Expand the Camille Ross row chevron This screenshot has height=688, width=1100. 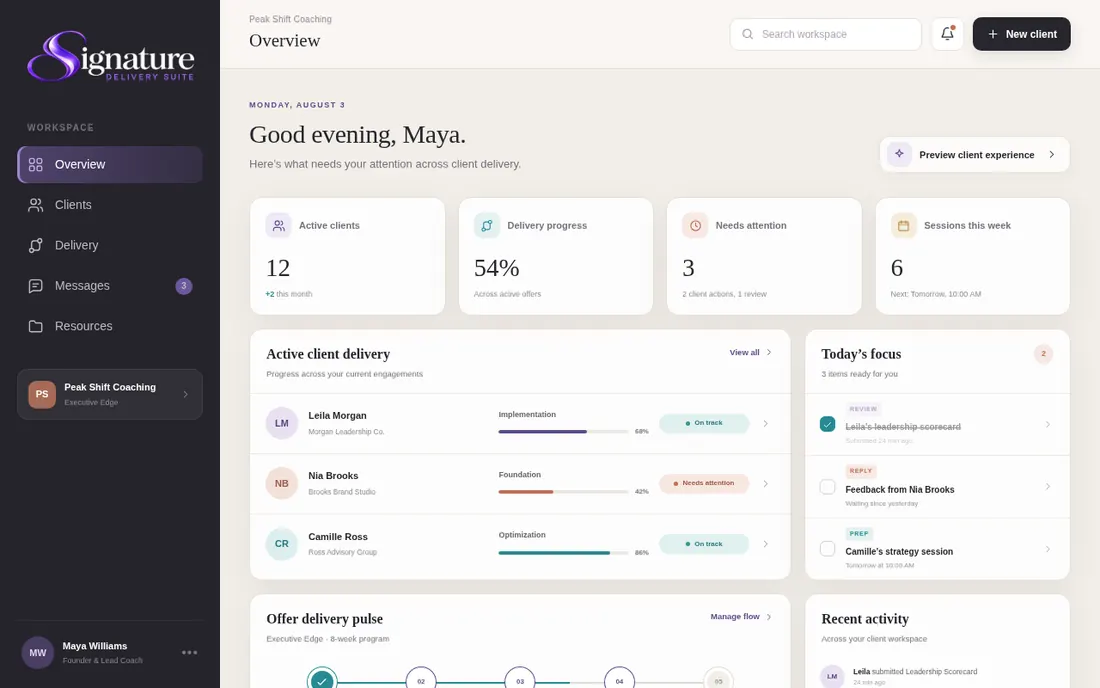[765, 544]
